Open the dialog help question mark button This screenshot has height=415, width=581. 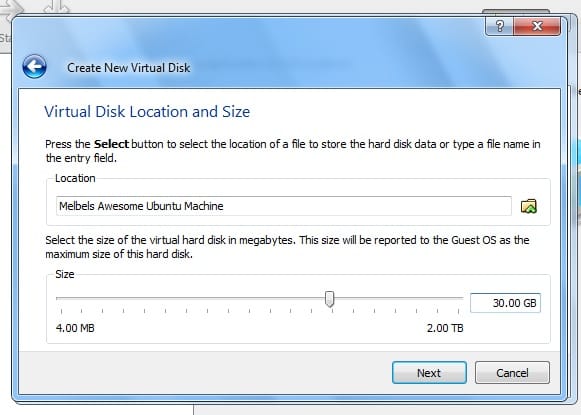click(499, 26)
